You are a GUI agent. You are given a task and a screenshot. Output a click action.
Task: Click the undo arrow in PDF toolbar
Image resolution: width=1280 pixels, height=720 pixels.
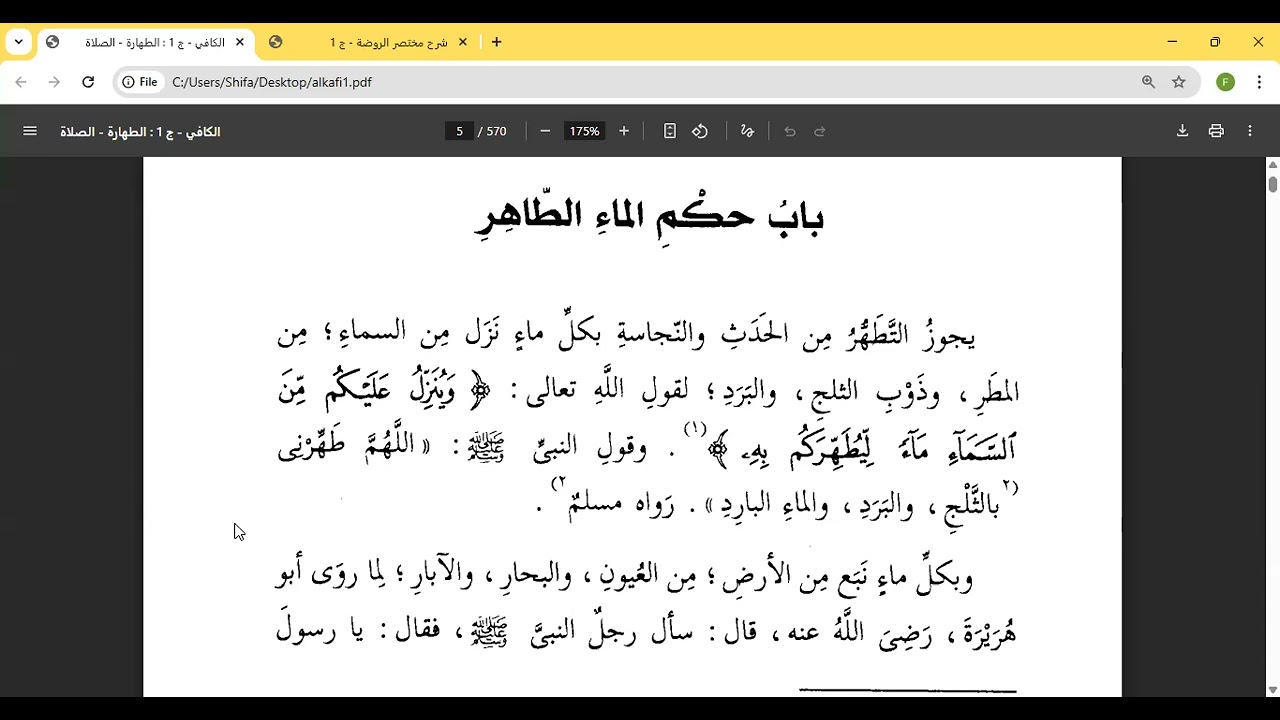(790, 131)
